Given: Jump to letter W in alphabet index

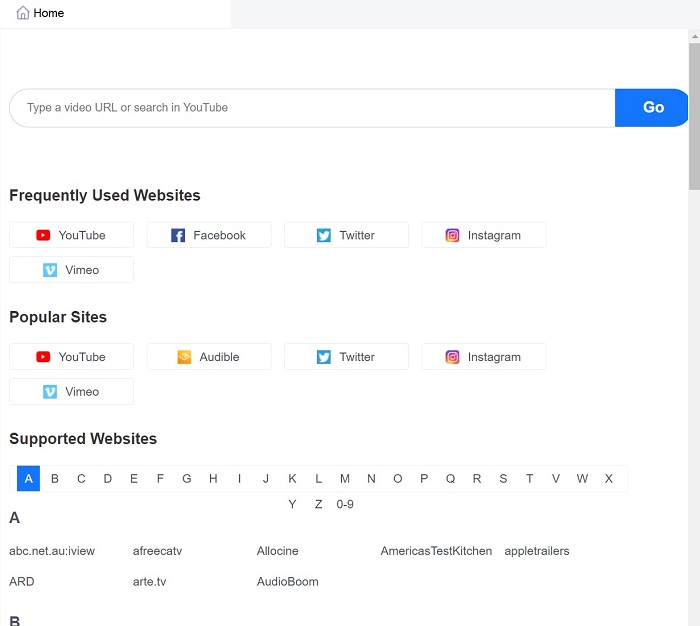Looking at the screenshot, I should 582,479.
